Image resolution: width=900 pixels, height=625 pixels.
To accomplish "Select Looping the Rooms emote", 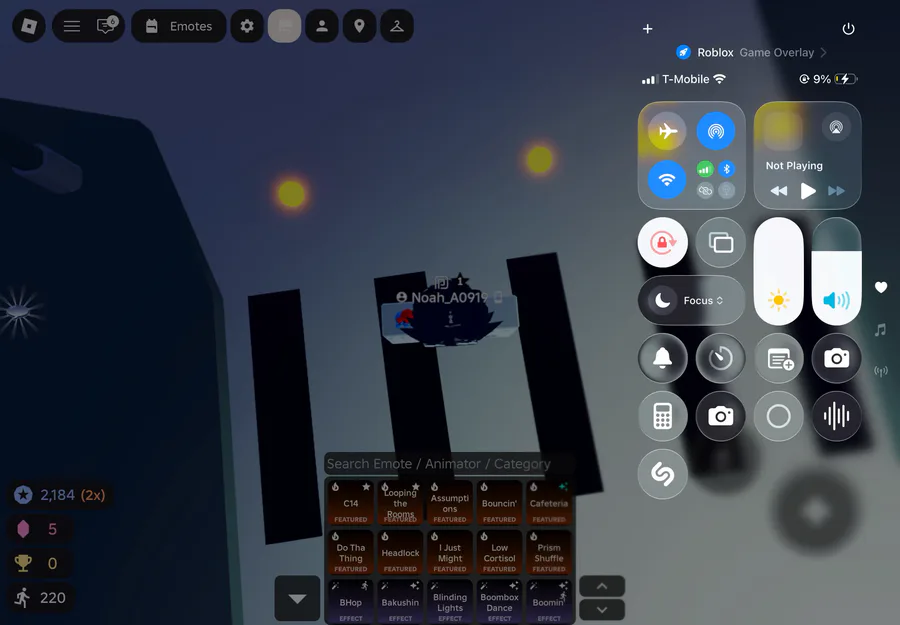I will pyautogui.click(x=400, y=503).
